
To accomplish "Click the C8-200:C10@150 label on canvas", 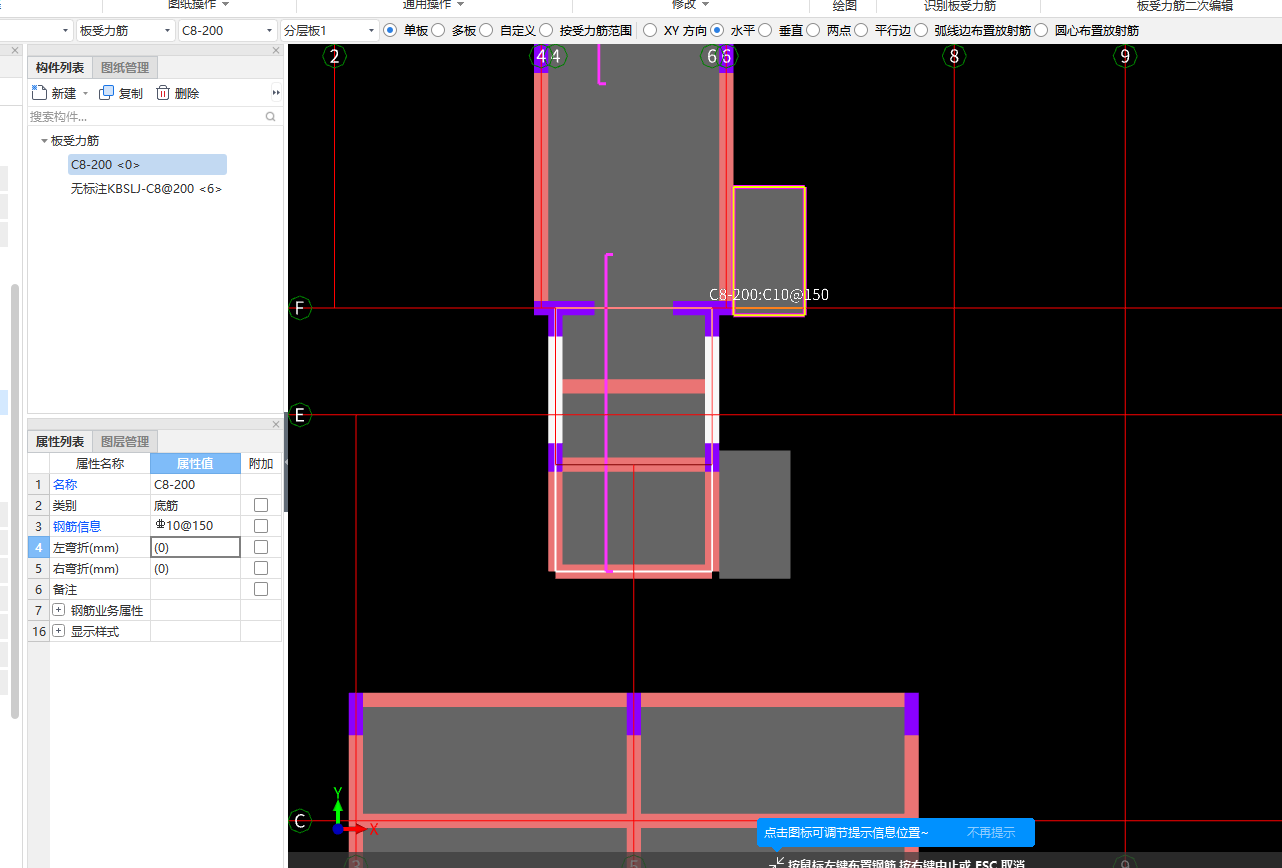I will coord(769,295).
